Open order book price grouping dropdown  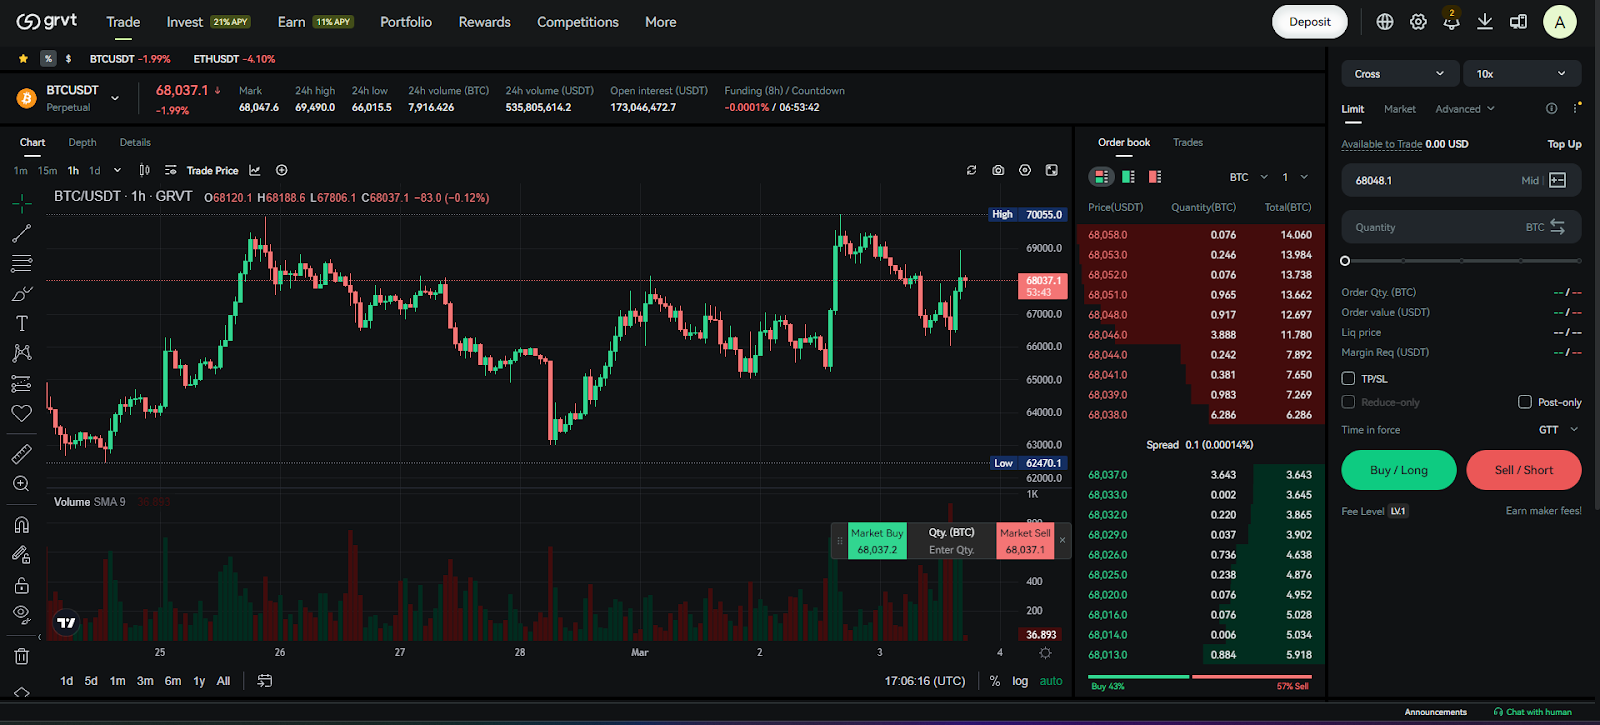click(x=1295, y=177)
